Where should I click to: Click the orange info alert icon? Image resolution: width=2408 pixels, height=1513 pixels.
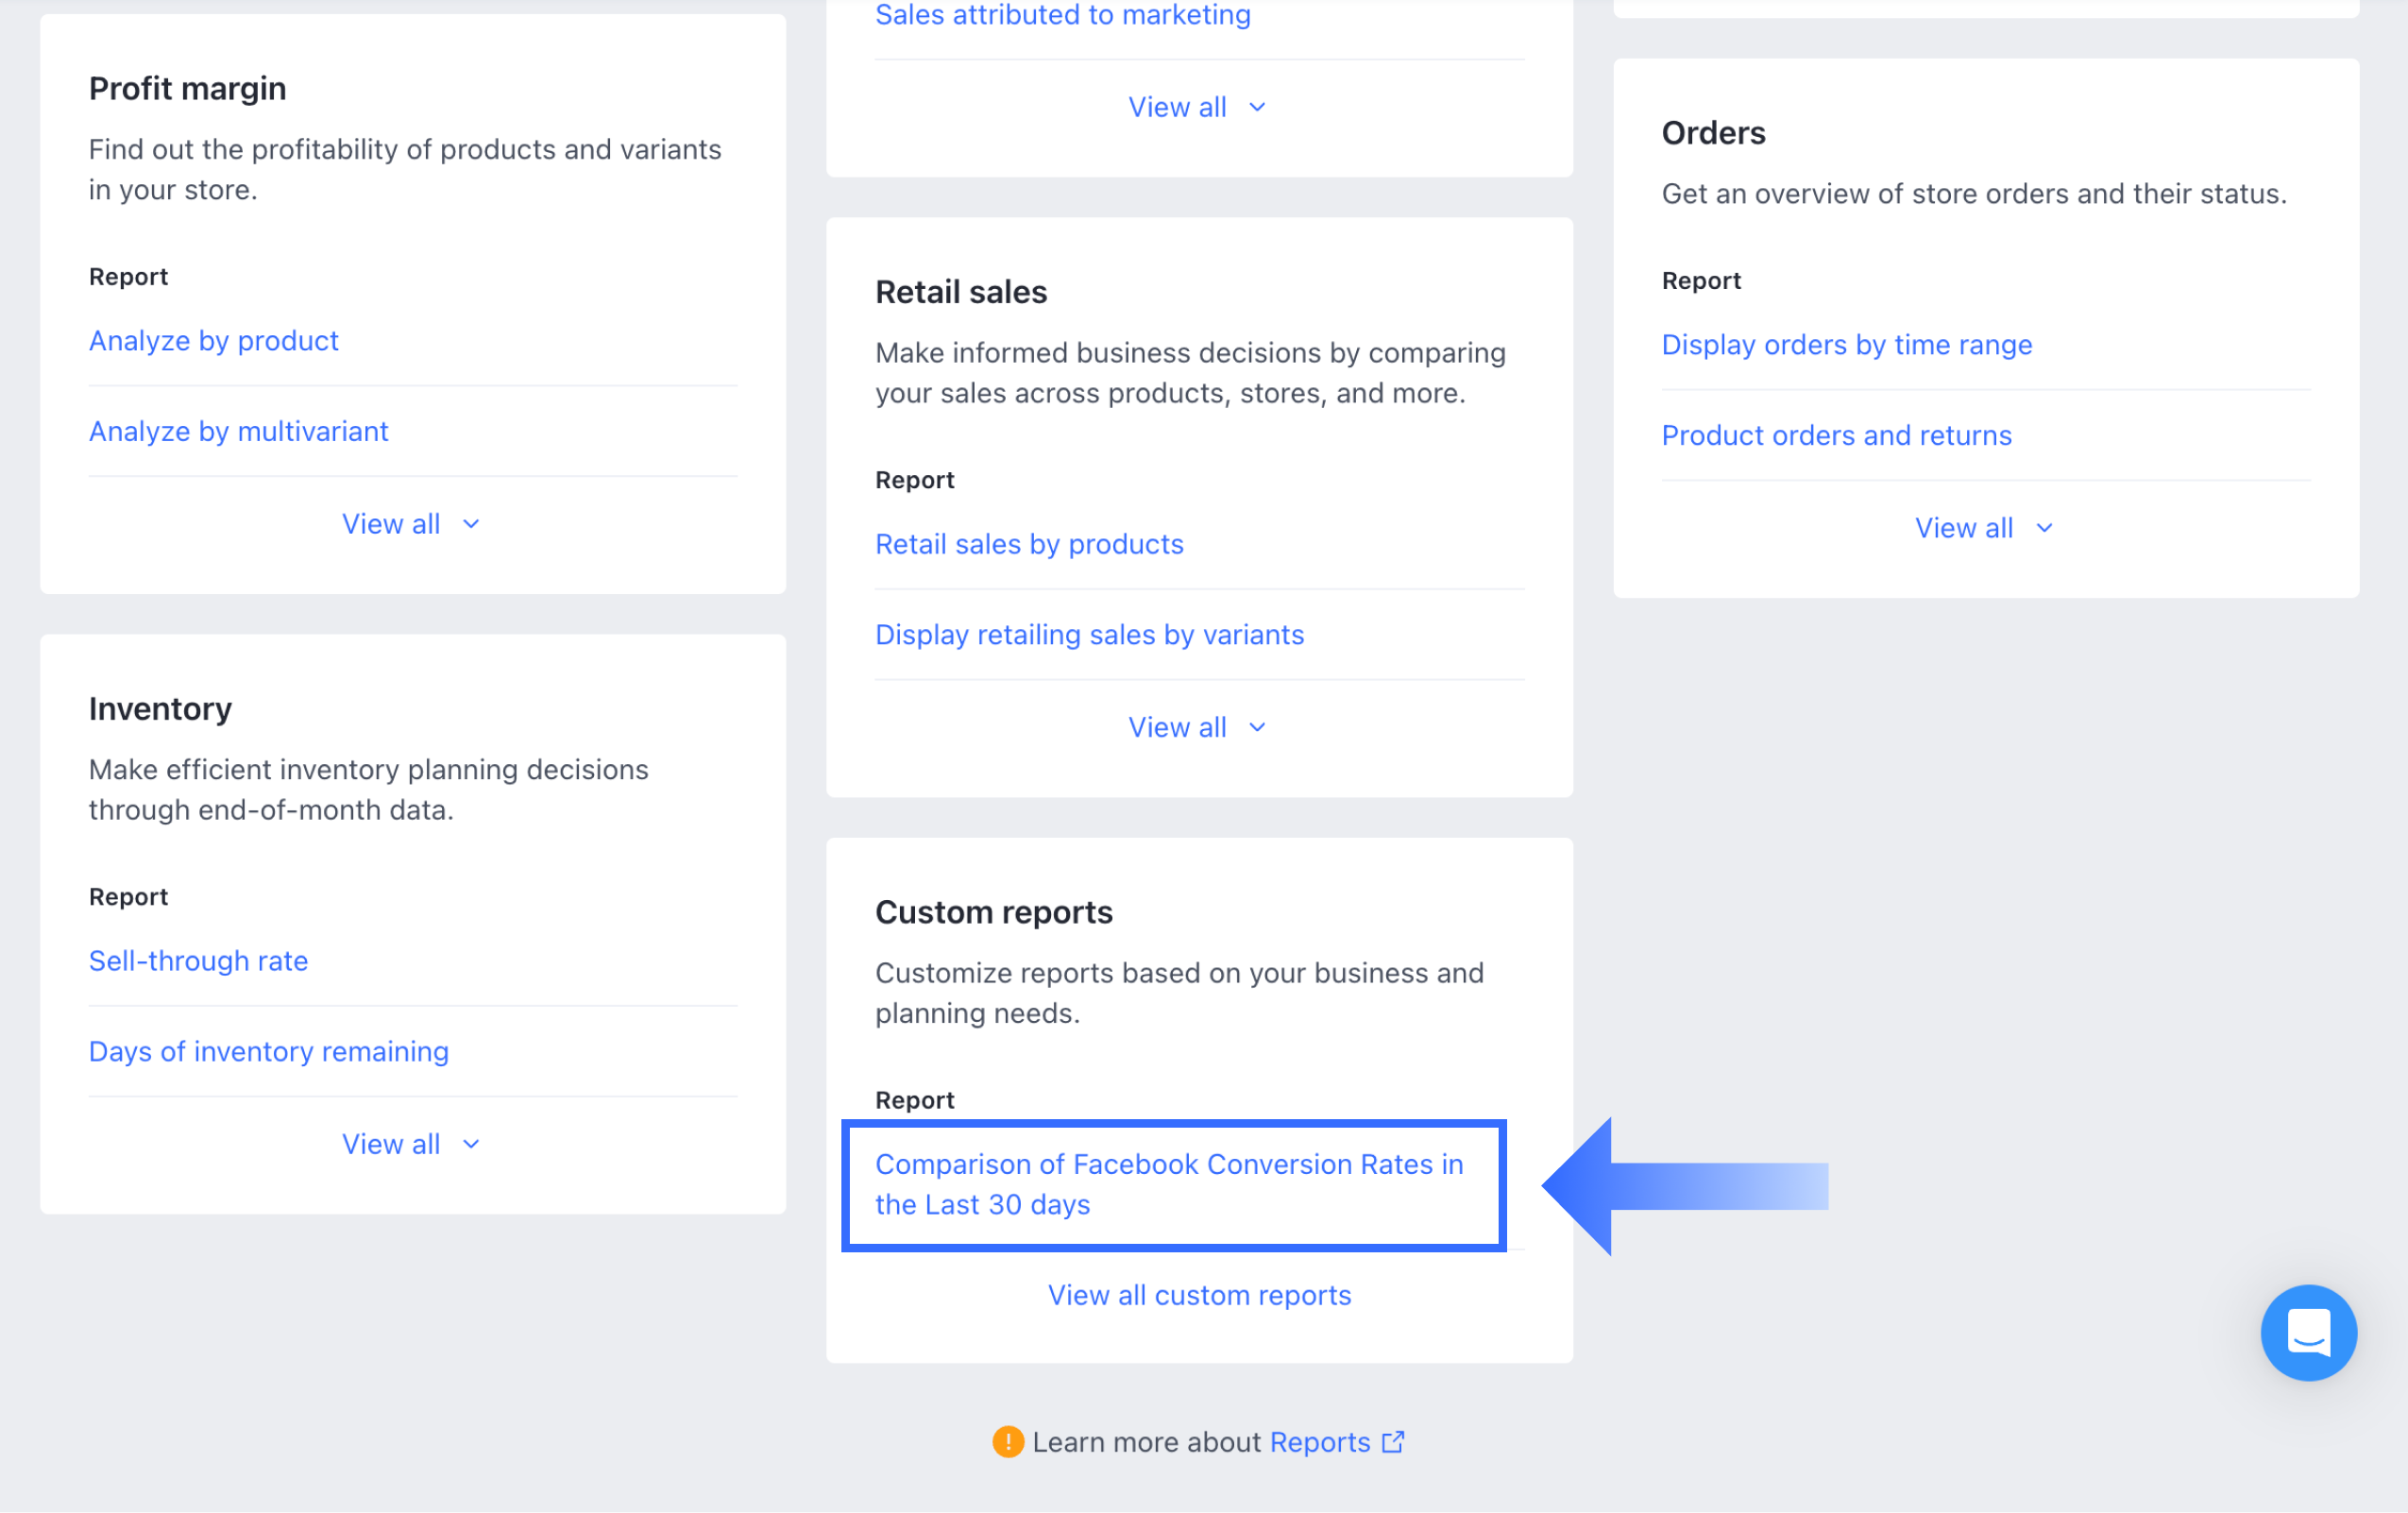(x=1007, y=1442)
